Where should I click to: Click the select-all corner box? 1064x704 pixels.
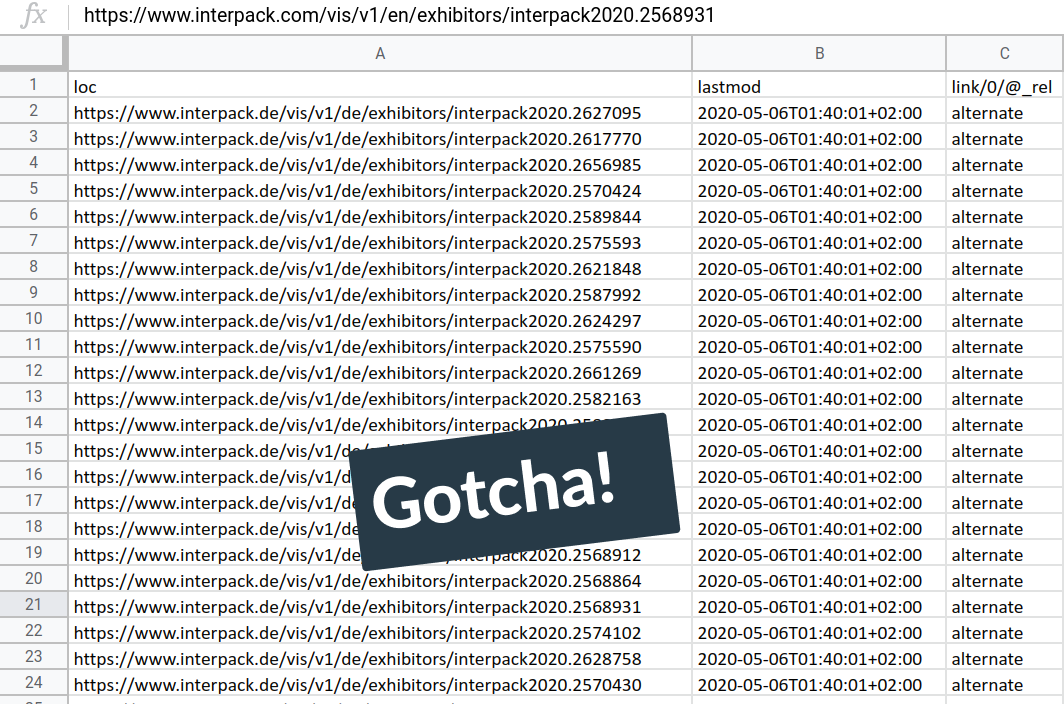tap(32, 53)
